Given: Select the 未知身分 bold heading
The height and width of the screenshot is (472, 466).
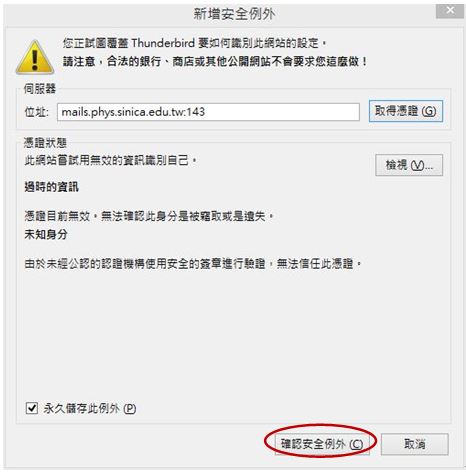Looking at the screenshot, I should point(46,235).
